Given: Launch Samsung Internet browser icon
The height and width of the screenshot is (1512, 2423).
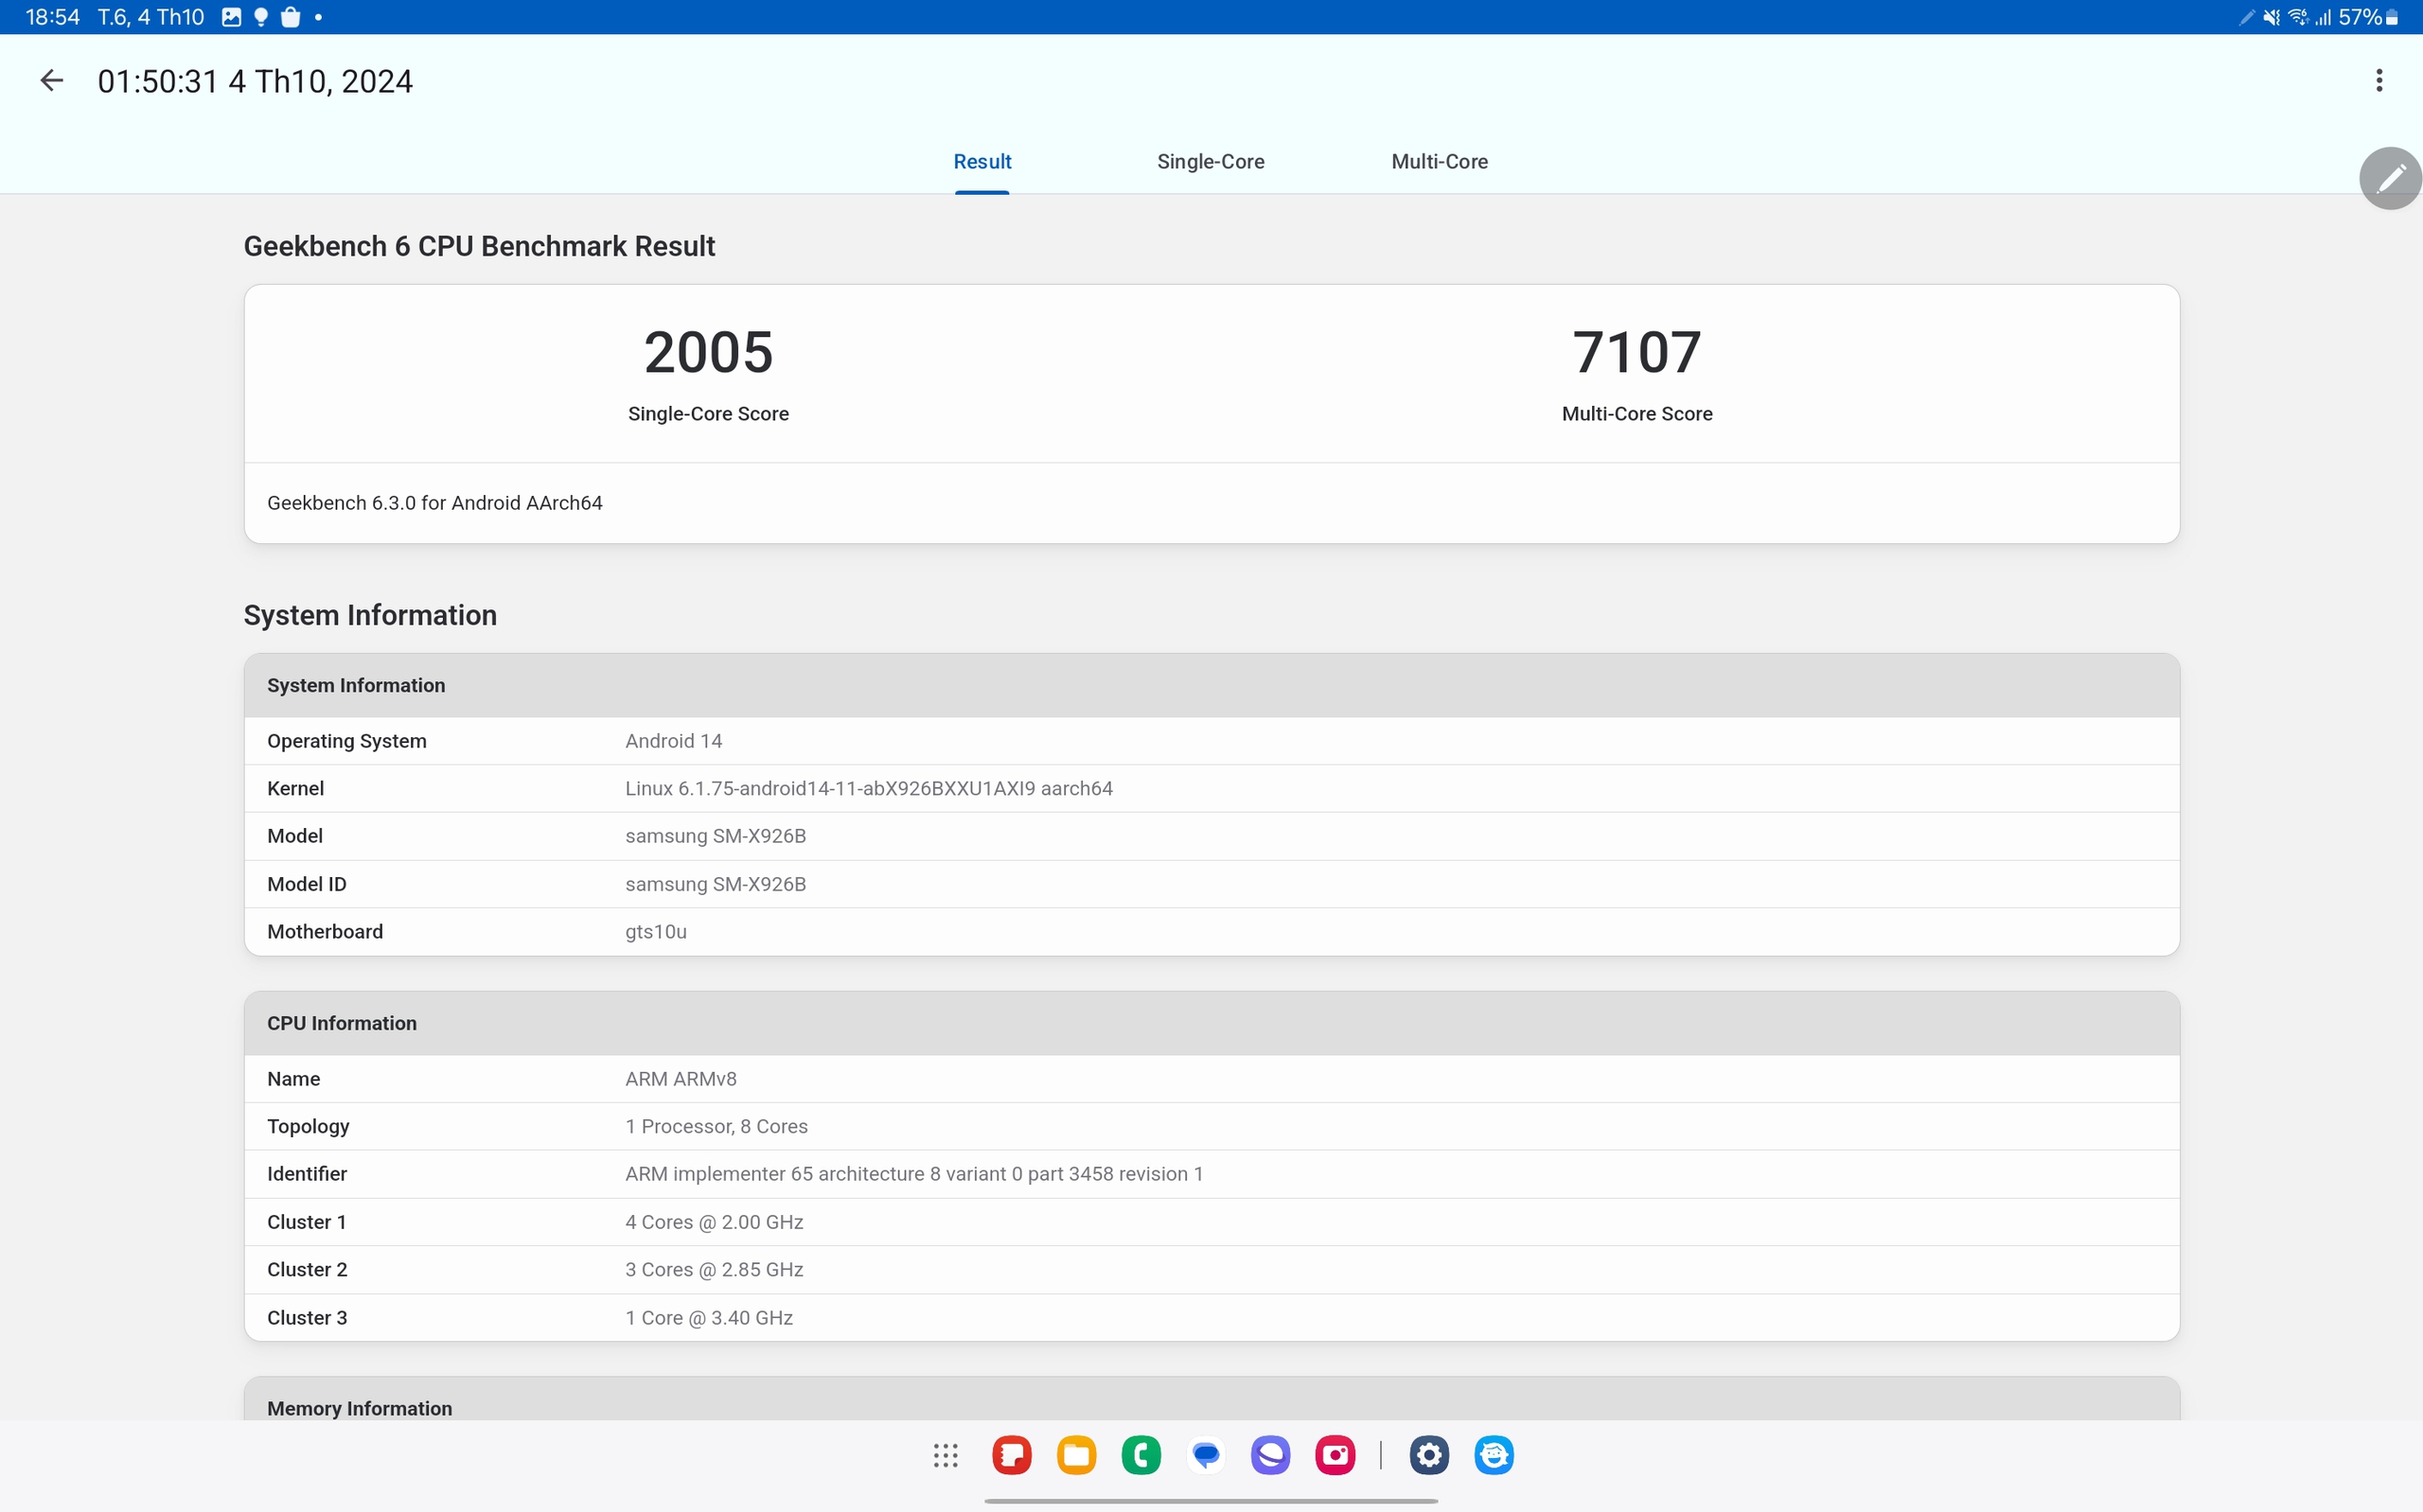Looking at the screenshot, I should coord(1270,1455).
